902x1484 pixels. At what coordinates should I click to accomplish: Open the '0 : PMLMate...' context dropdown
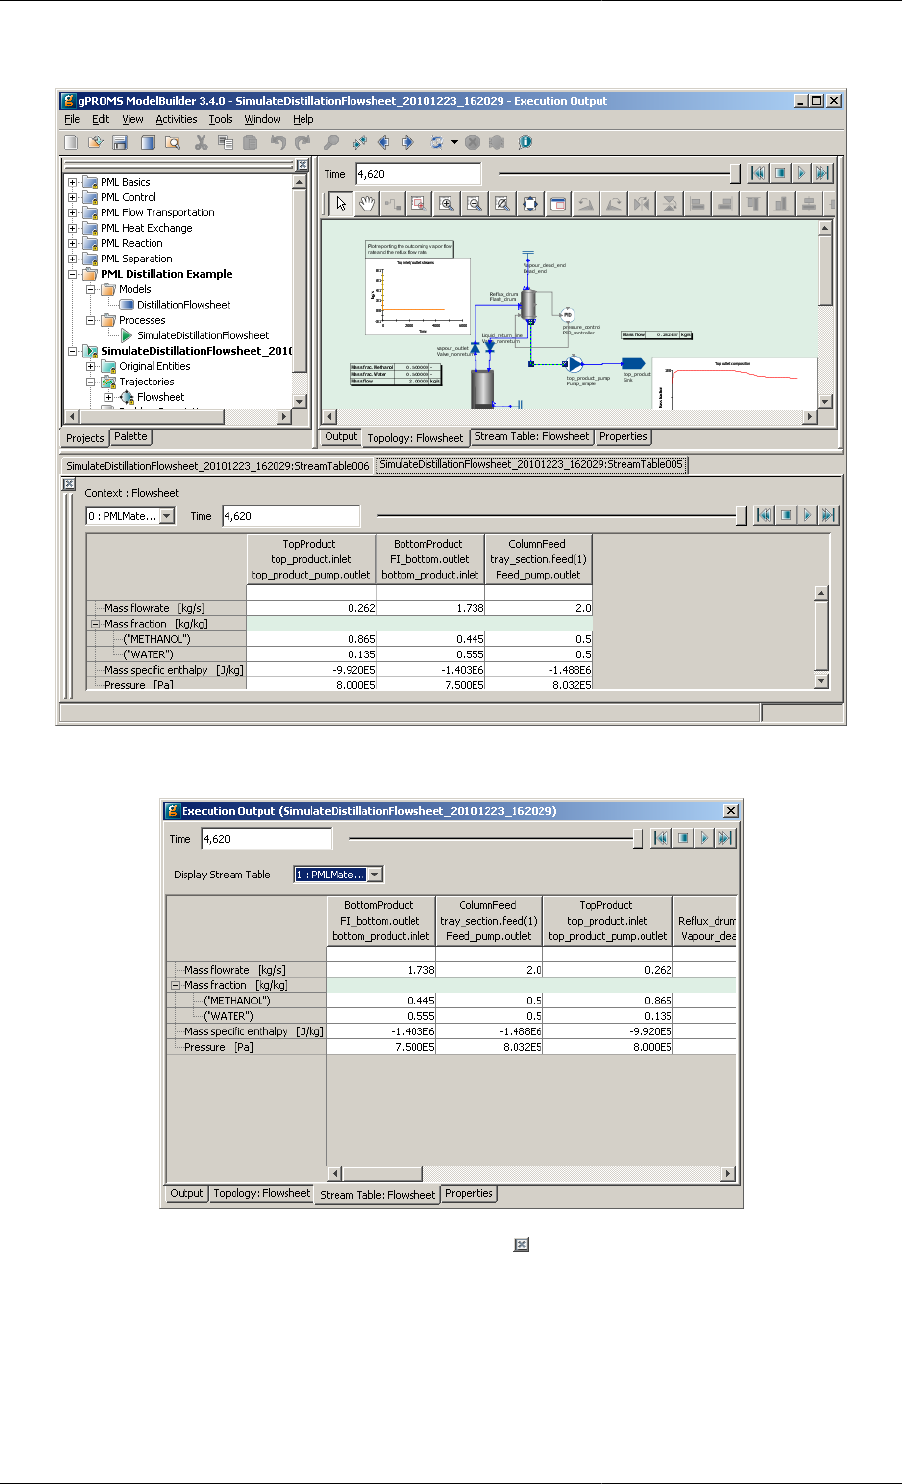(x=131, y=516)
